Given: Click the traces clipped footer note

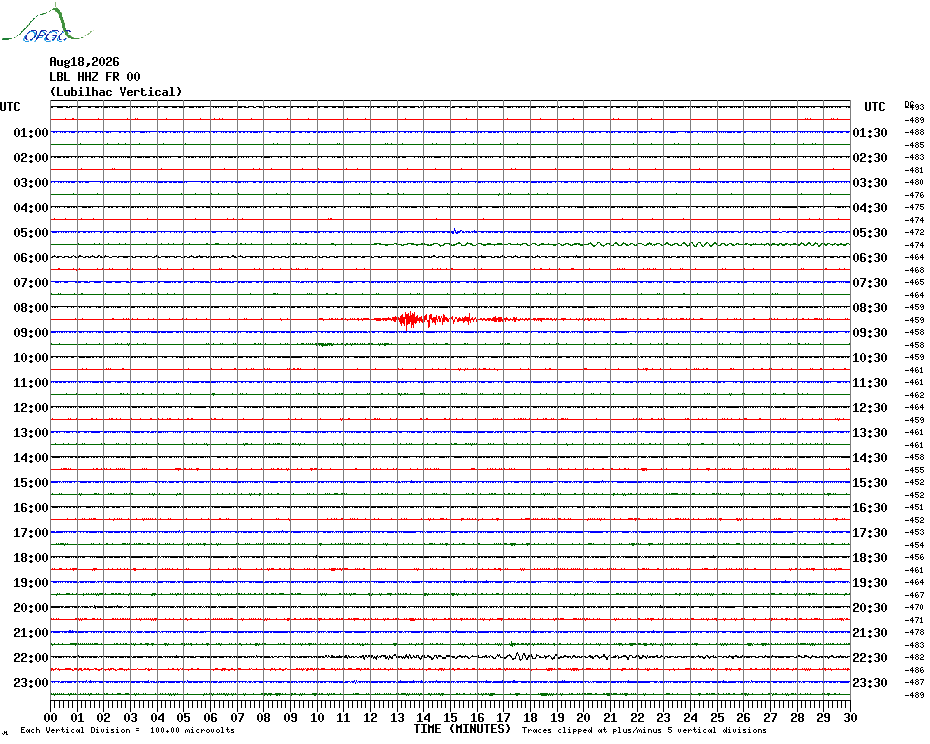Looking at the screenshot, I should coord(644,730).
